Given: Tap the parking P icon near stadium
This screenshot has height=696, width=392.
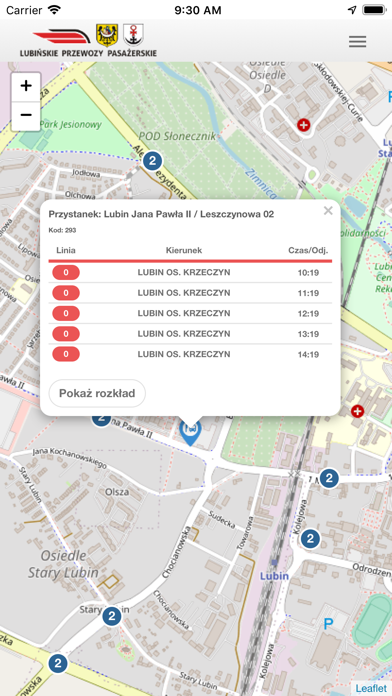Looking at the screenshot, I should (x=328, y=625).
